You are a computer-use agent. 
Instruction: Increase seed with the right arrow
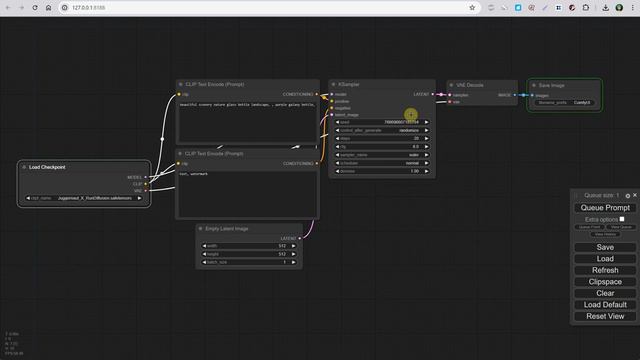click(x=427, y=122)
